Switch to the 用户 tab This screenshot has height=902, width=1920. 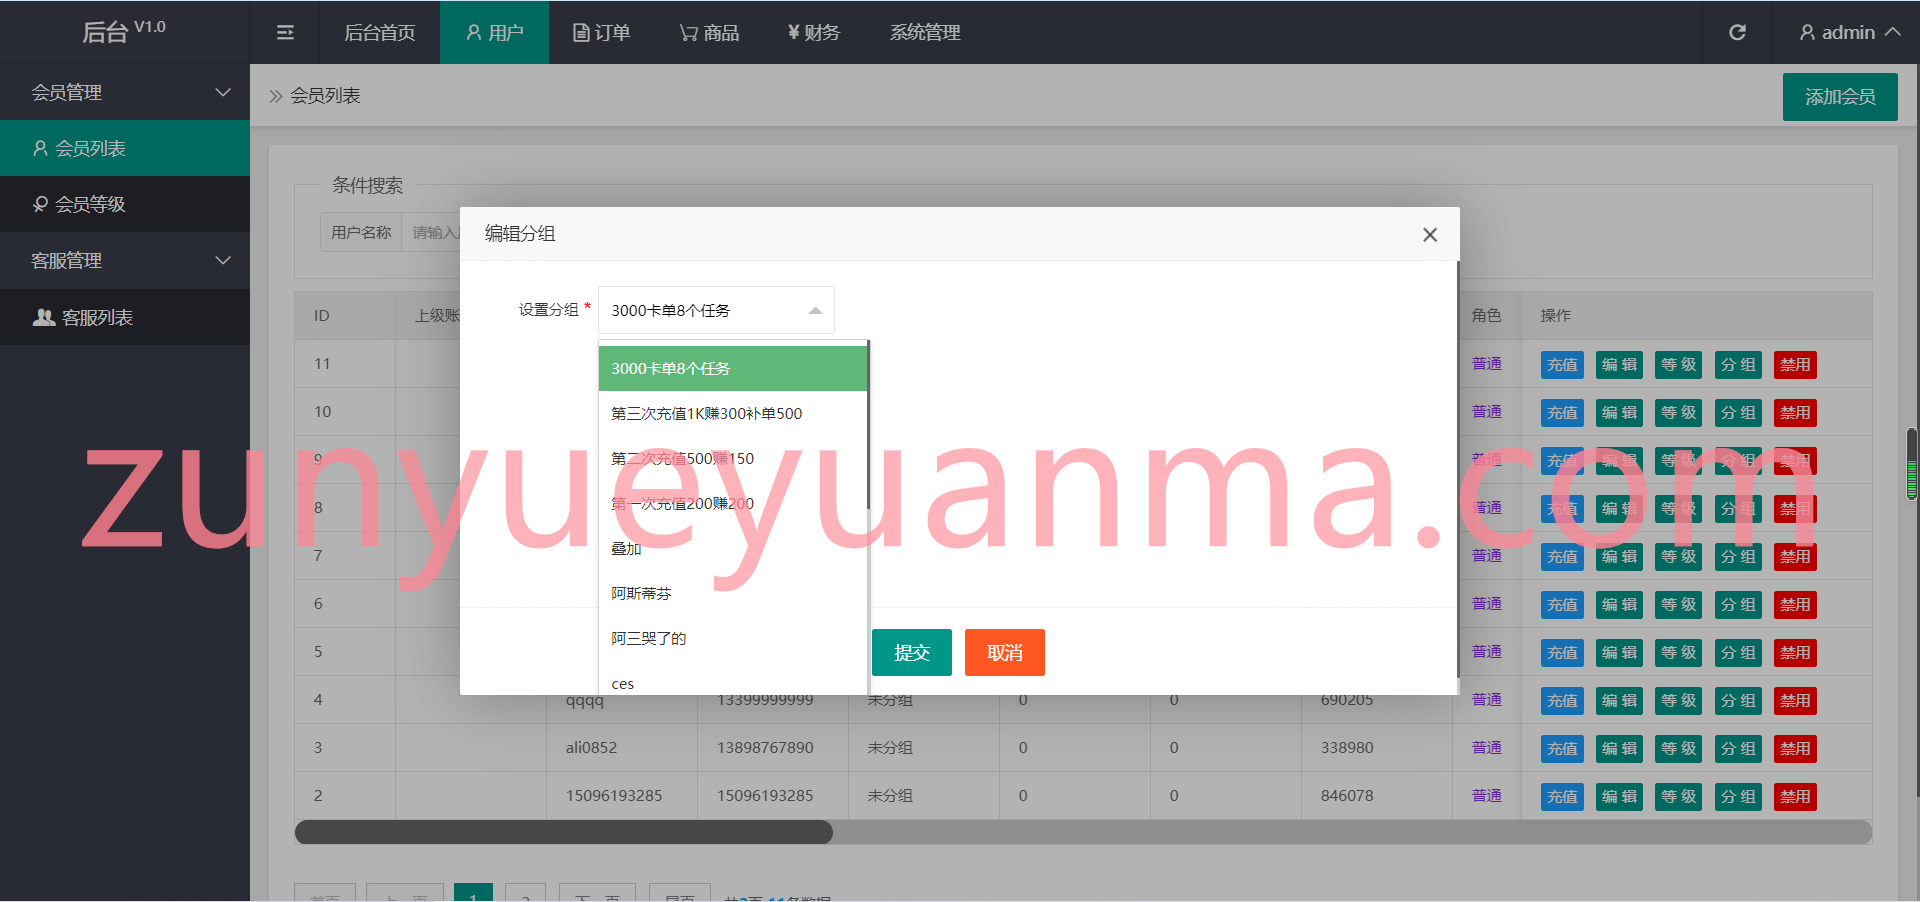click(x=494, y=33)
